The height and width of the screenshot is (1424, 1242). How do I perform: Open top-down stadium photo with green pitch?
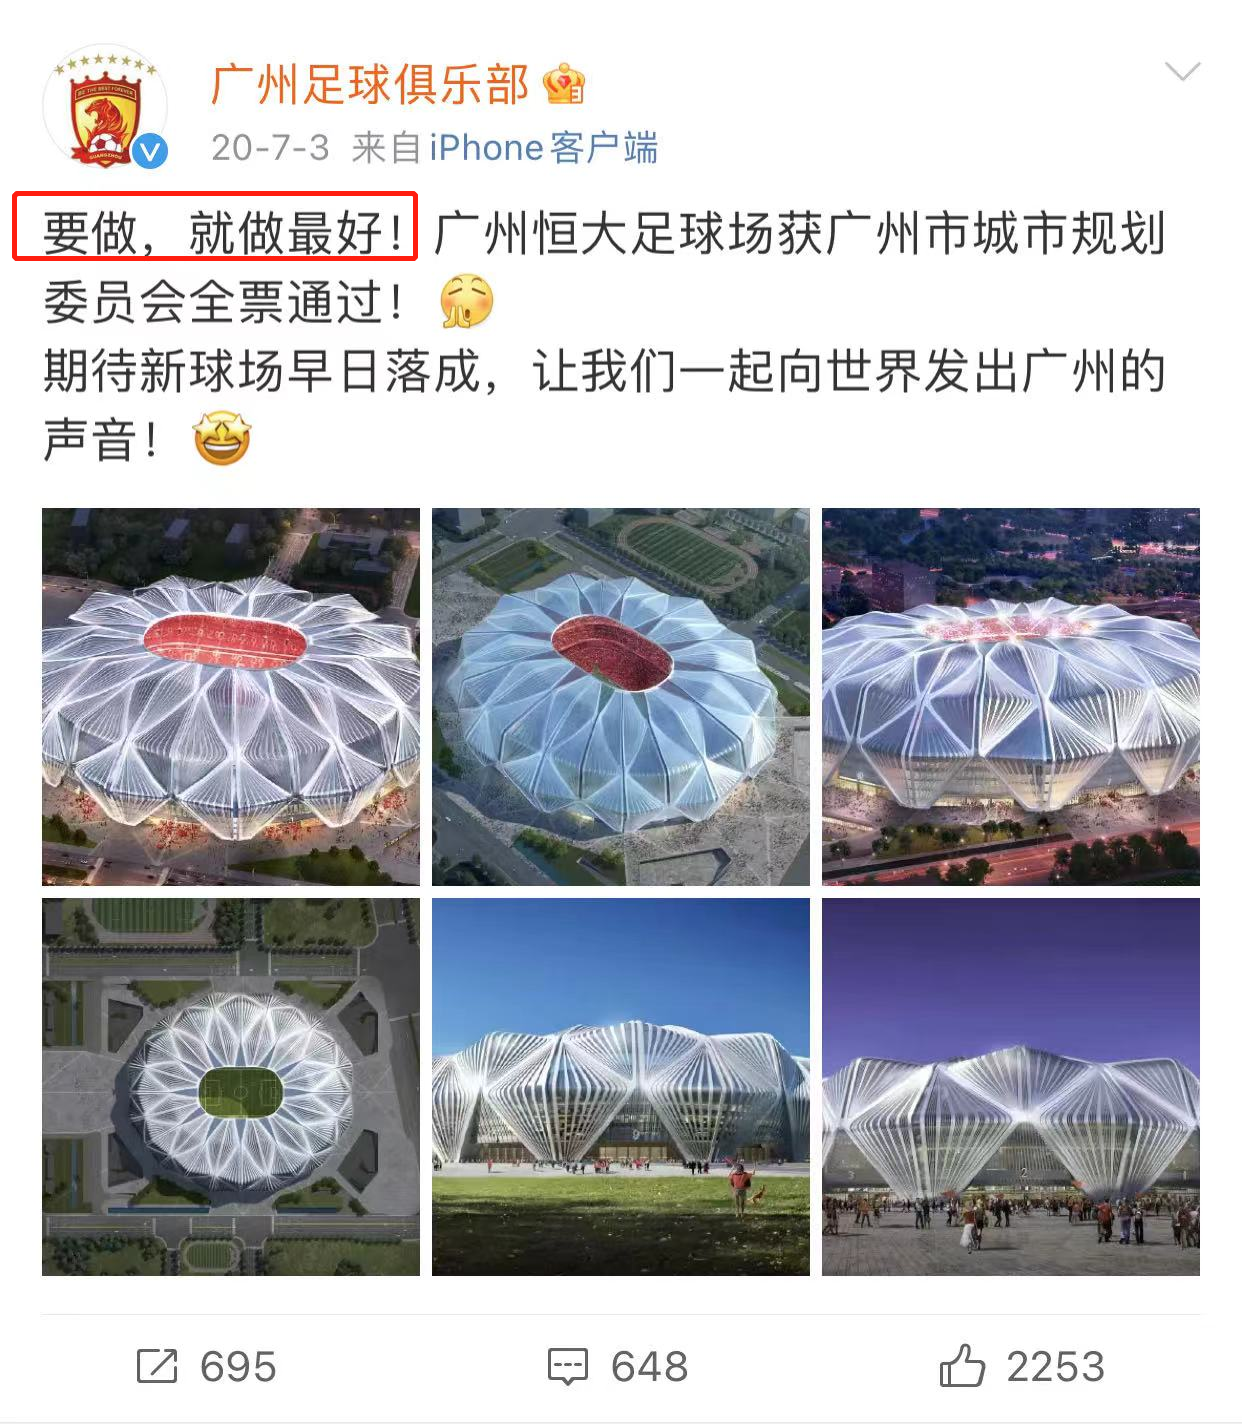coord(231,1087)
